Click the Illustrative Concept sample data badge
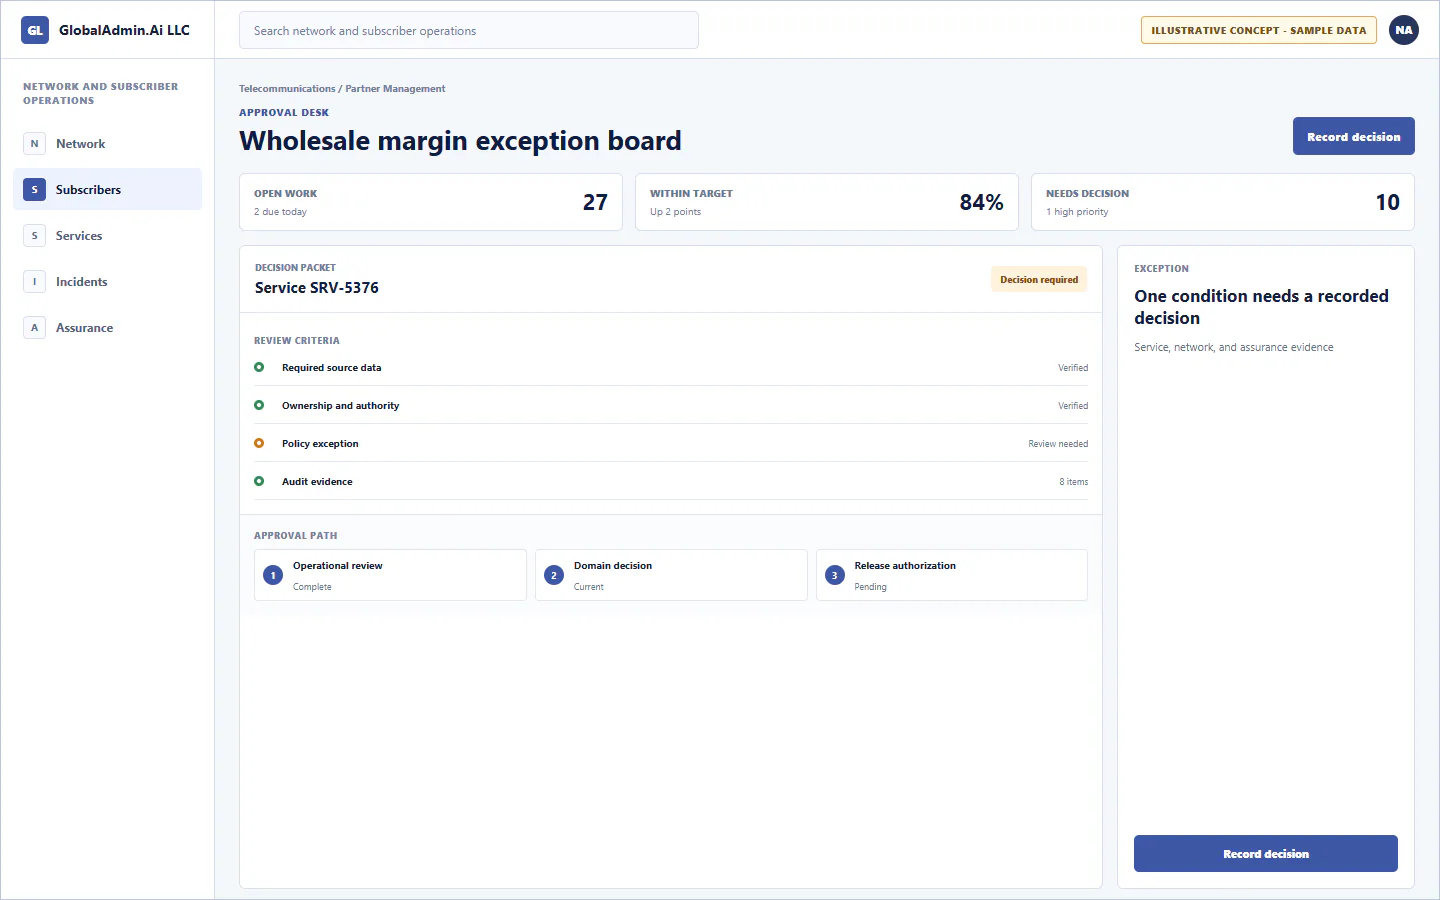Screen dimensions: 1440x900 [1258, 30]
